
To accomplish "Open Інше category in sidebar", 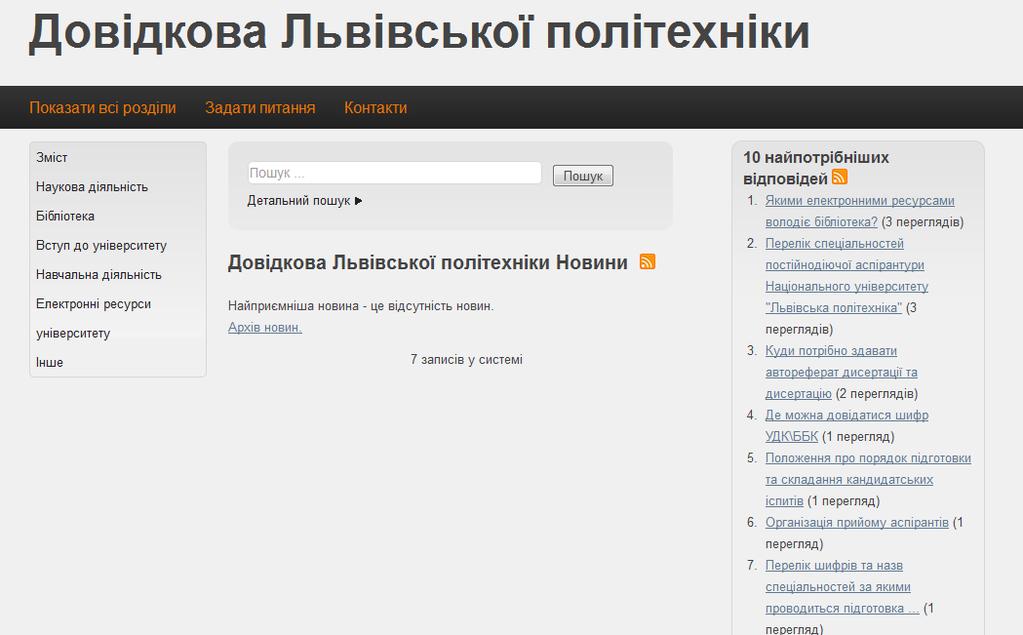I will (x=50, y=362).
